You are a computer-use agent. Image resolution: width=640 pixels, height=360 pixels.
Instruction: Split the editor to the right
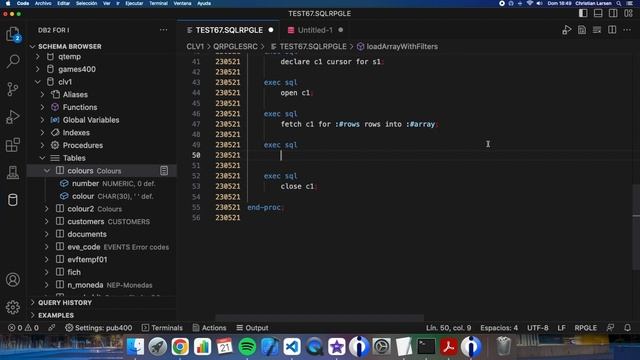pyautogui.click(x=612, y=30)
